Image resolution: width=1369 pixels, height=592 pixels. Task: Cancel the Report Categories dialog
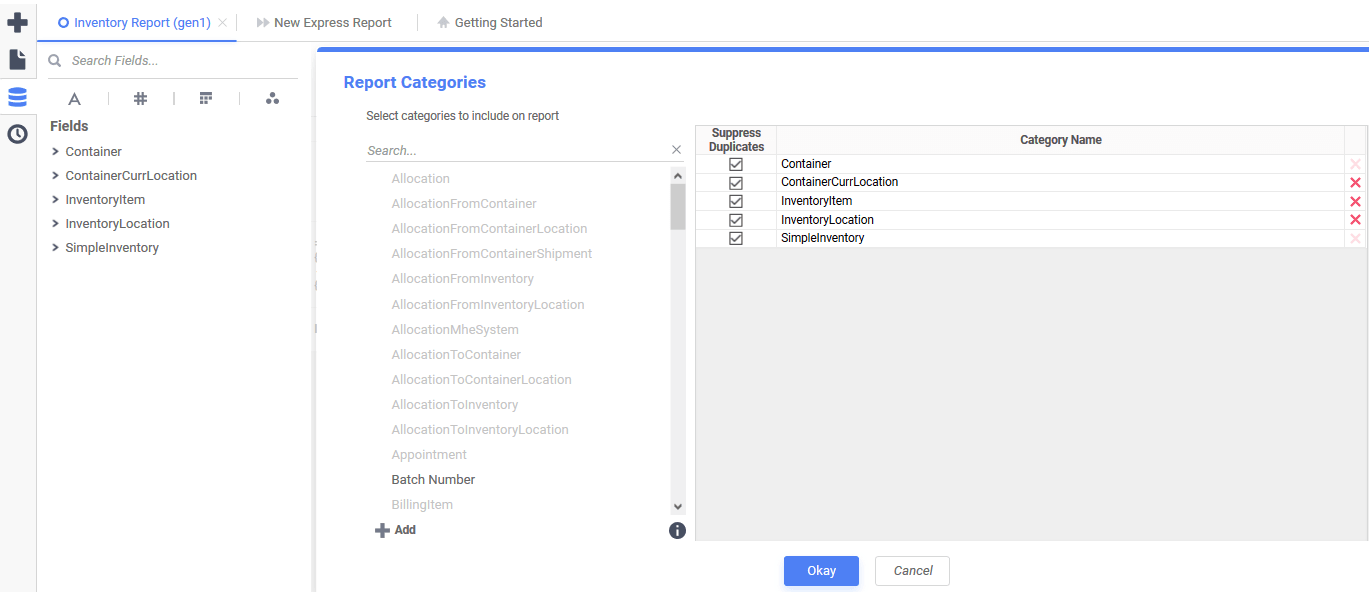point(911,570)
